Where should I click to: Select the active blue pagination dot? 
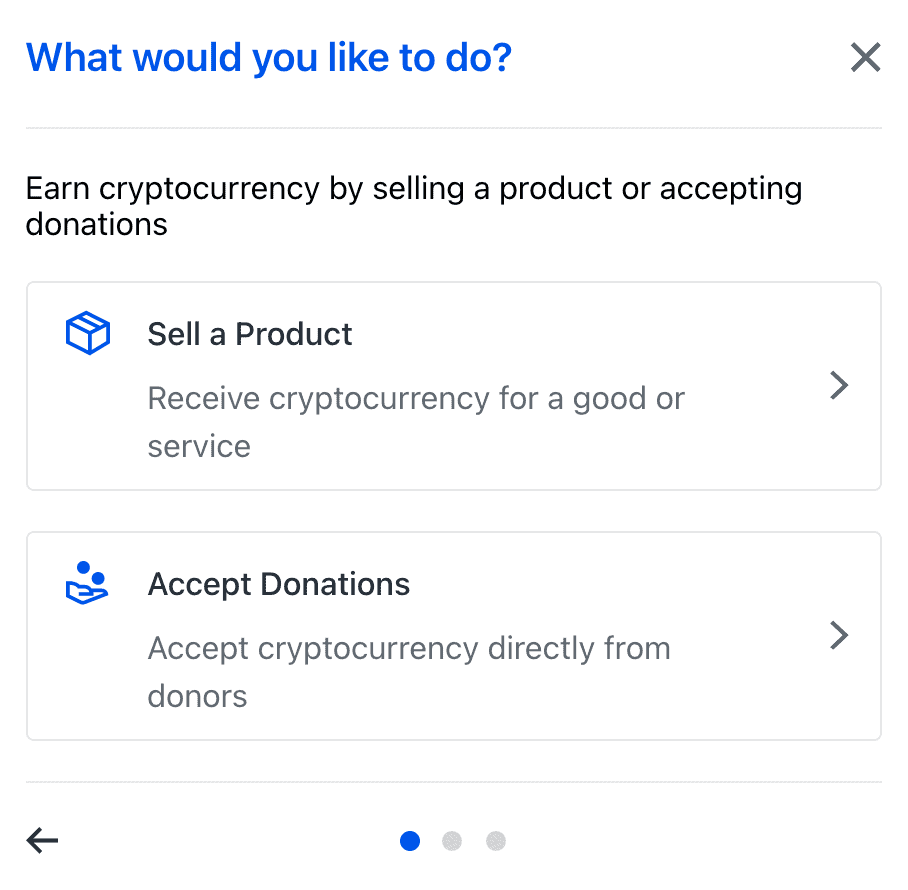pyautogui.click(x=410, y=841)
